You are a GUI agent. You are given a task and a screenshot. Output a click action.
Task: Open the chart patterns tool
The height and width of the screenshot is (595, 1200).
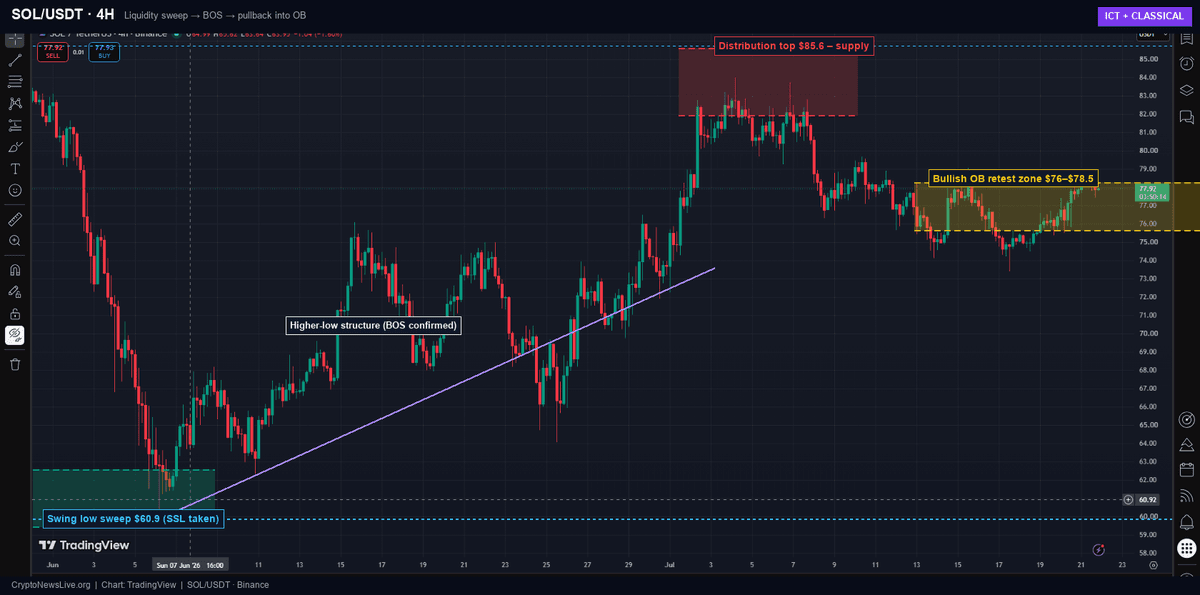point(15,103)
